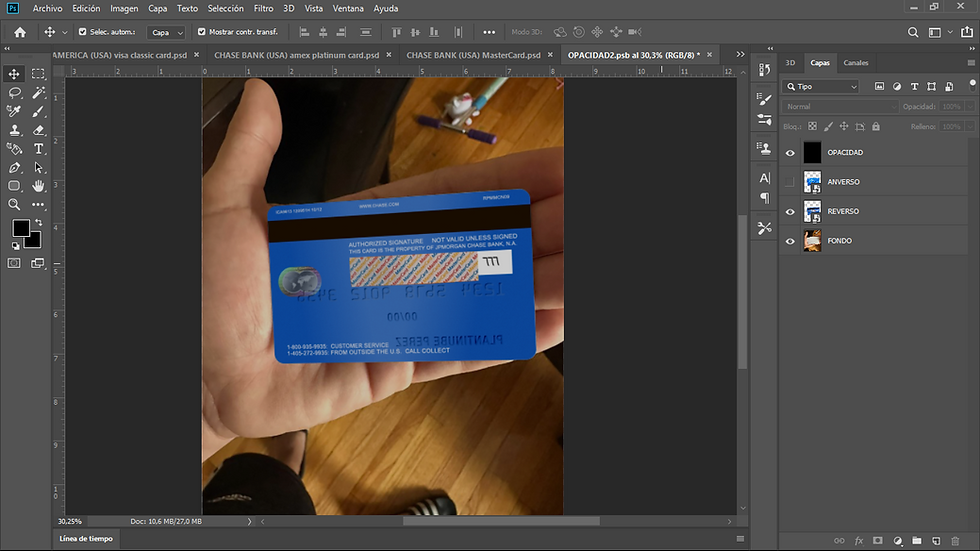Open the Edit Toolbar three-dots menu

click(38, 204)
